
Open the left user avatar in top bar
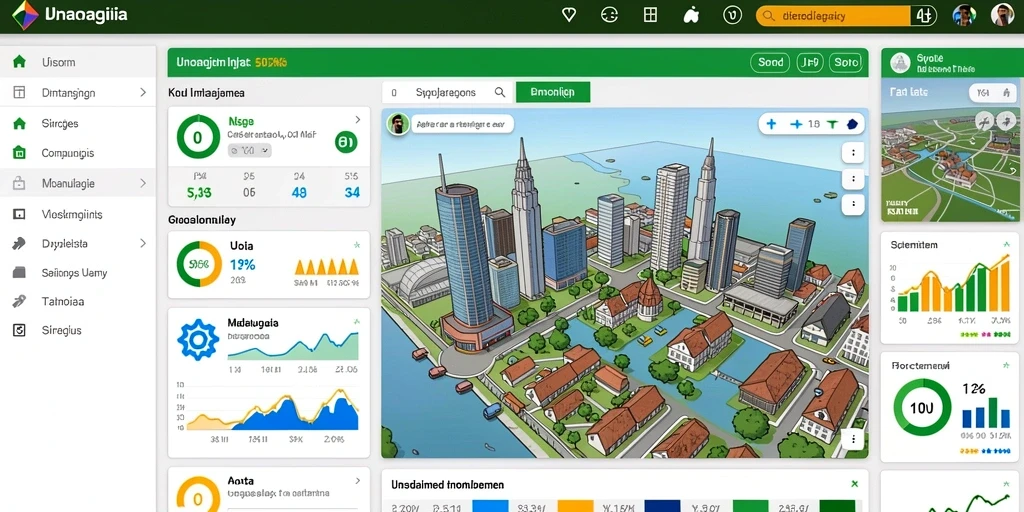coord(964,15)
